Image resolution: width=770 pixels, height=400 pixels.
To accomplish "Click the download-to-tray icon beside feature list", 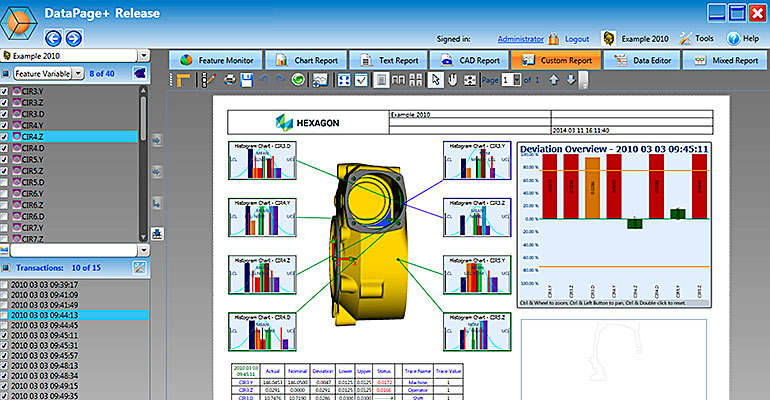I will tap(157, 234).
